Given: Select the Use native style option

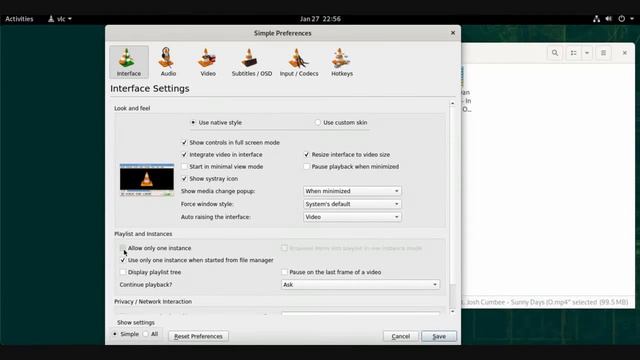Looking at the screenshot, I should (x=217, y=122).
